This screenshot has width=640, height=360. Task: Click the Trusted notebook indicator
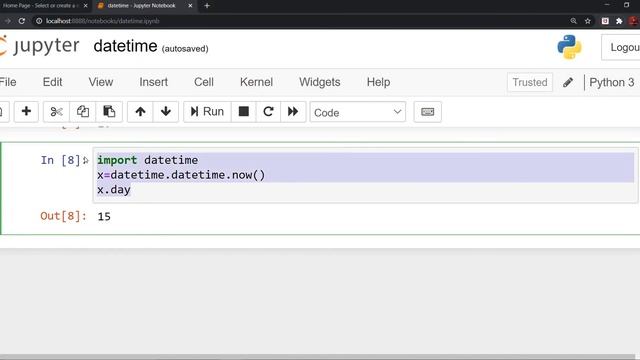click(x=530, y=82)
